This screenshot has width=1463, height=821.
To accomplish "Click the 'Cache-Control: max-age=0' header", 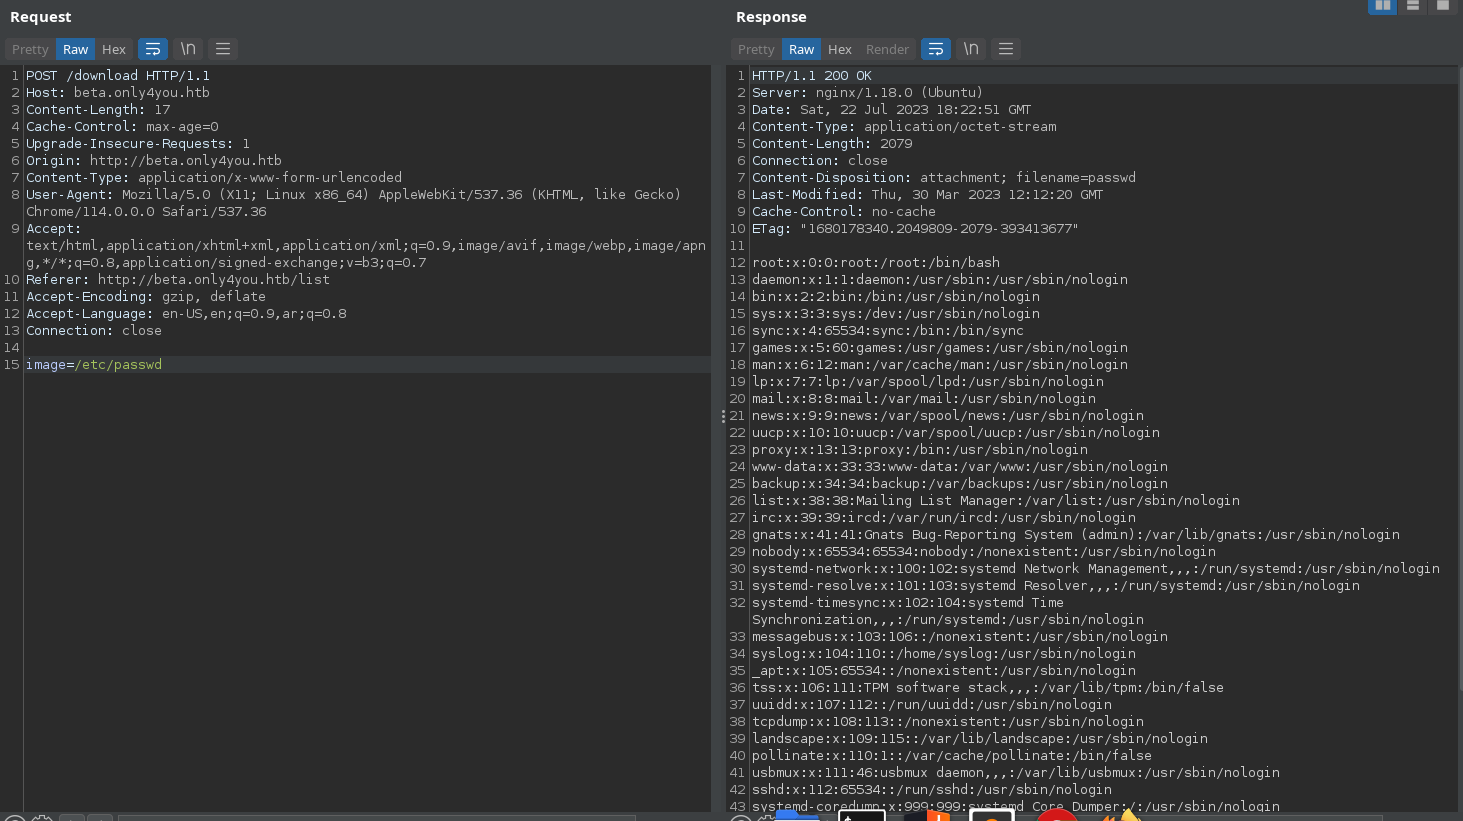I will pyautogui.click(x=122, y=126).
